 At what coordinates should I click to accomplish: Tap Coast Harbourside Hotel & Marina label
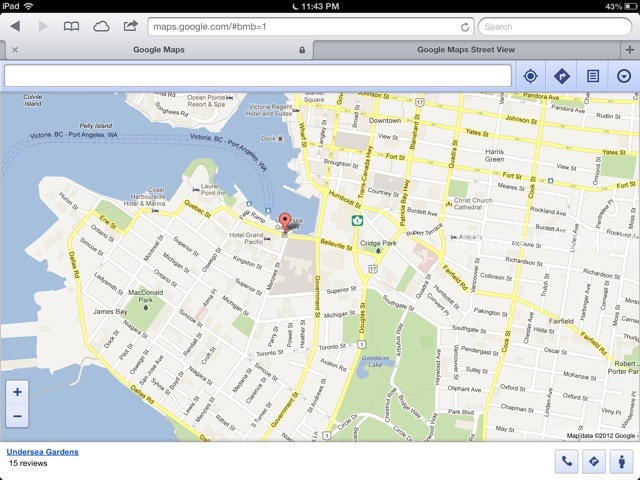[144, 196]
